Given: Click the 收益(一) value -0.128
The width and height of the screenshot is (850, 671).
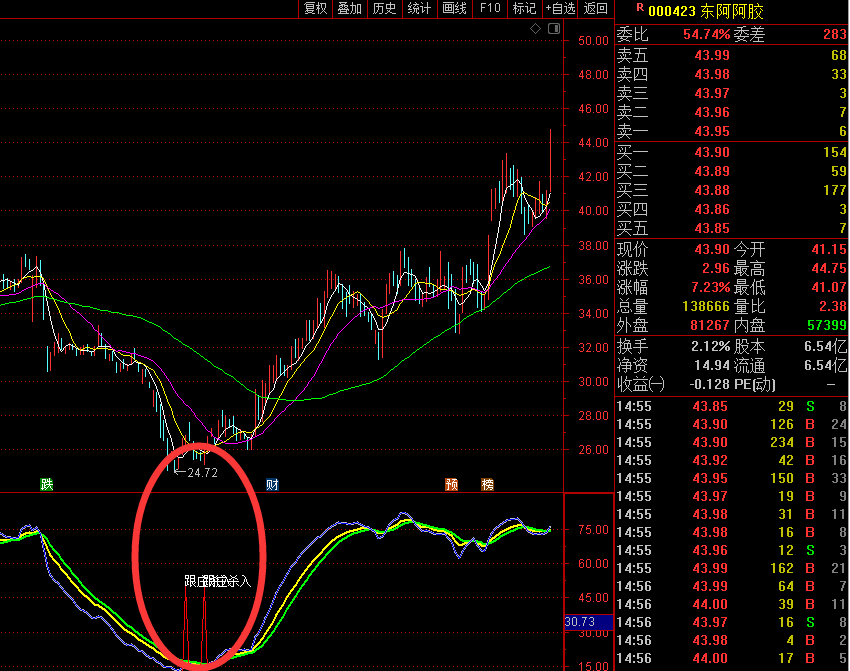Looking at the screenshot, I should (x=709, y=384).
